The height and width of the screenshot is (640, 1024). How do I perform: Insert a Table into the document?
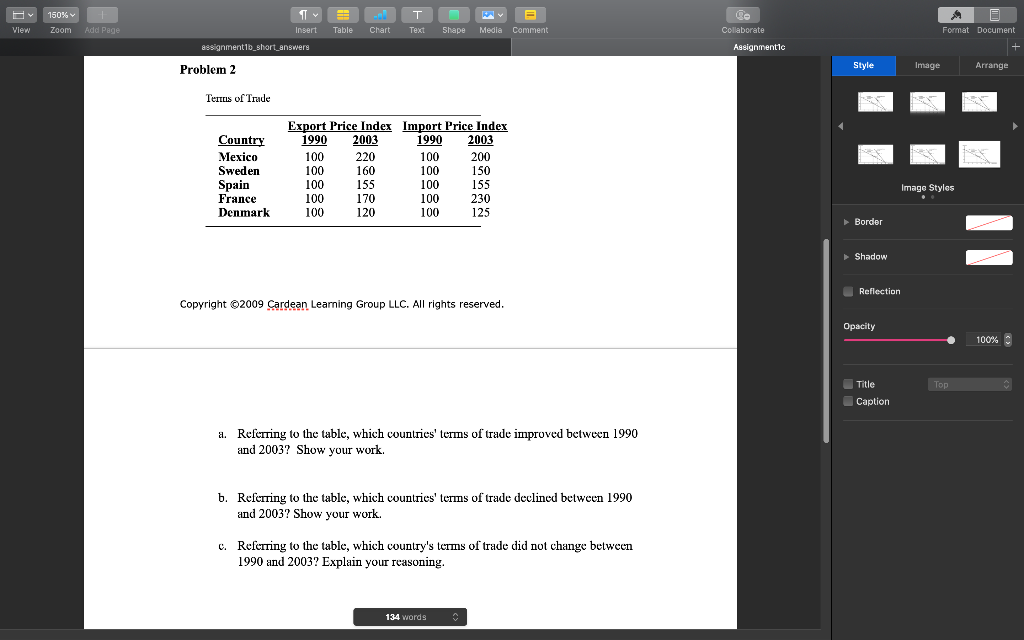pyautogui.click(x=343, y=14)
